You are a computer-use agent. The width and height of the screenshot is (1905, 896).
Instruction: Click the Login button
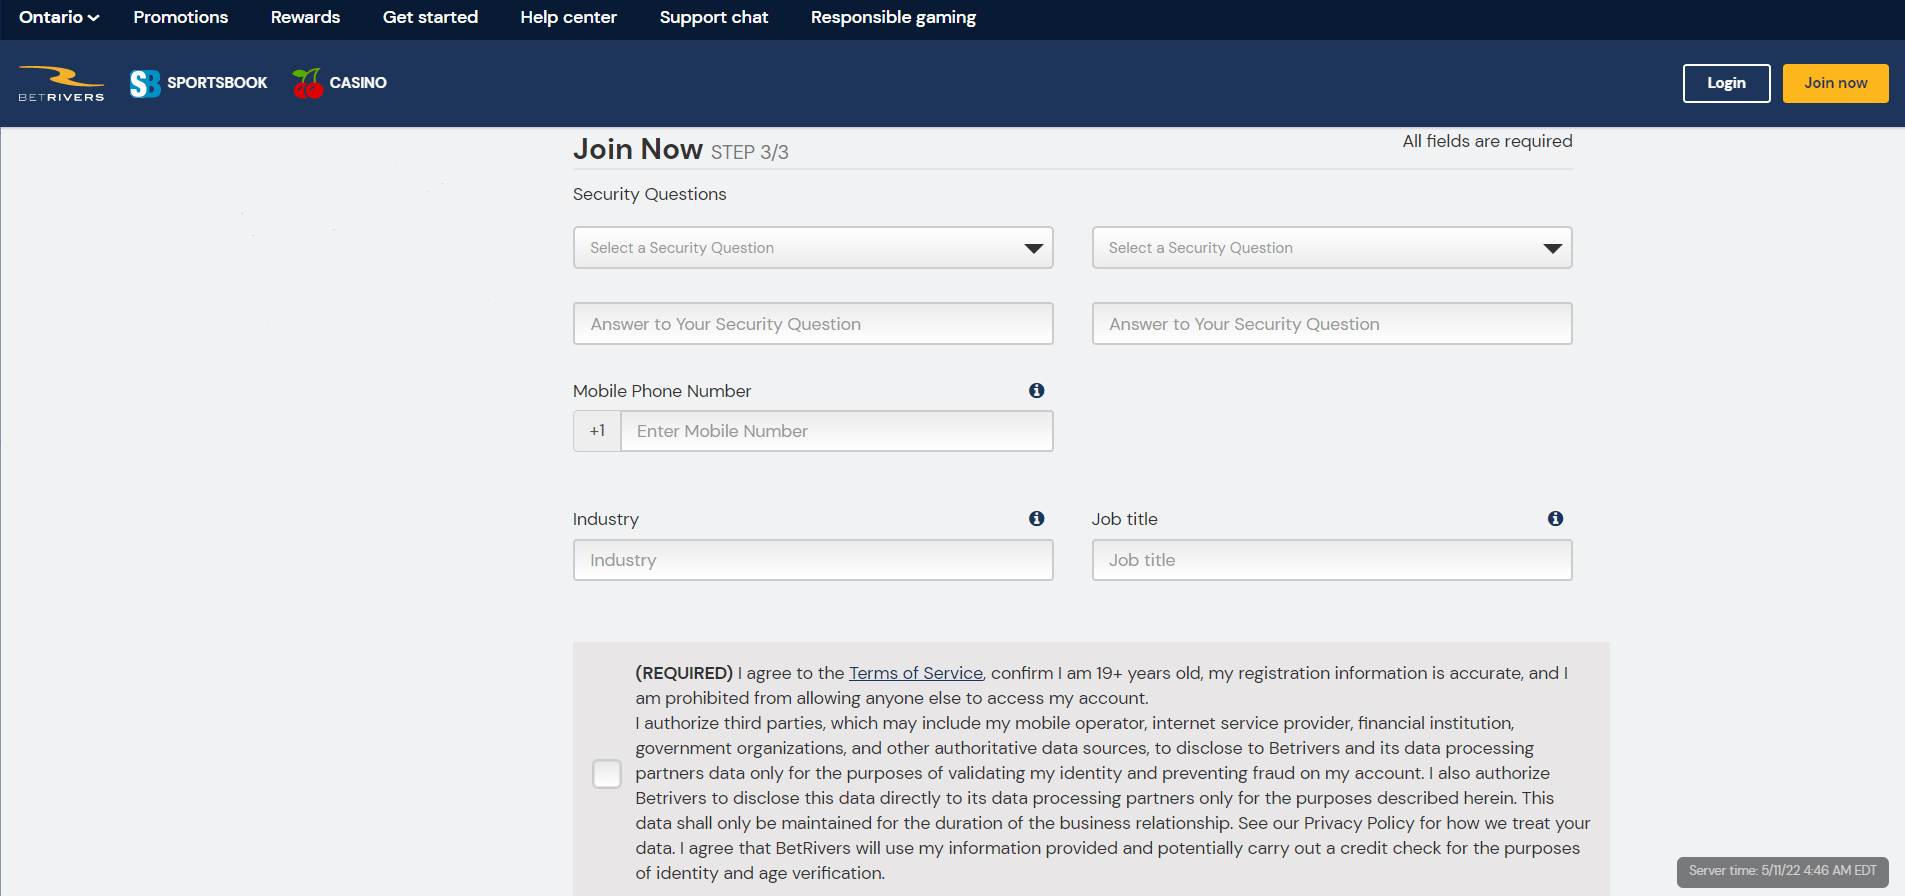click(x=1726, y=83)
